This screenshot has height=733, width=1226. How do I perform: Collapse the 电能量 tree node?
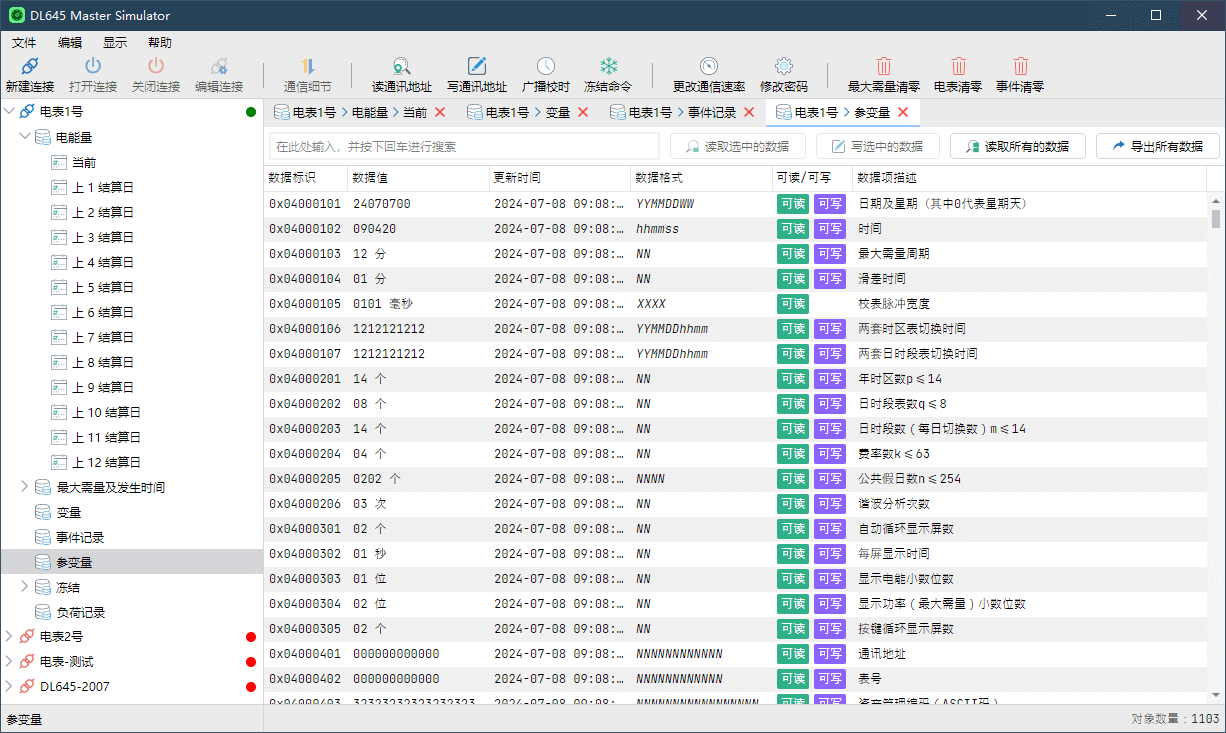pos(25,137)
